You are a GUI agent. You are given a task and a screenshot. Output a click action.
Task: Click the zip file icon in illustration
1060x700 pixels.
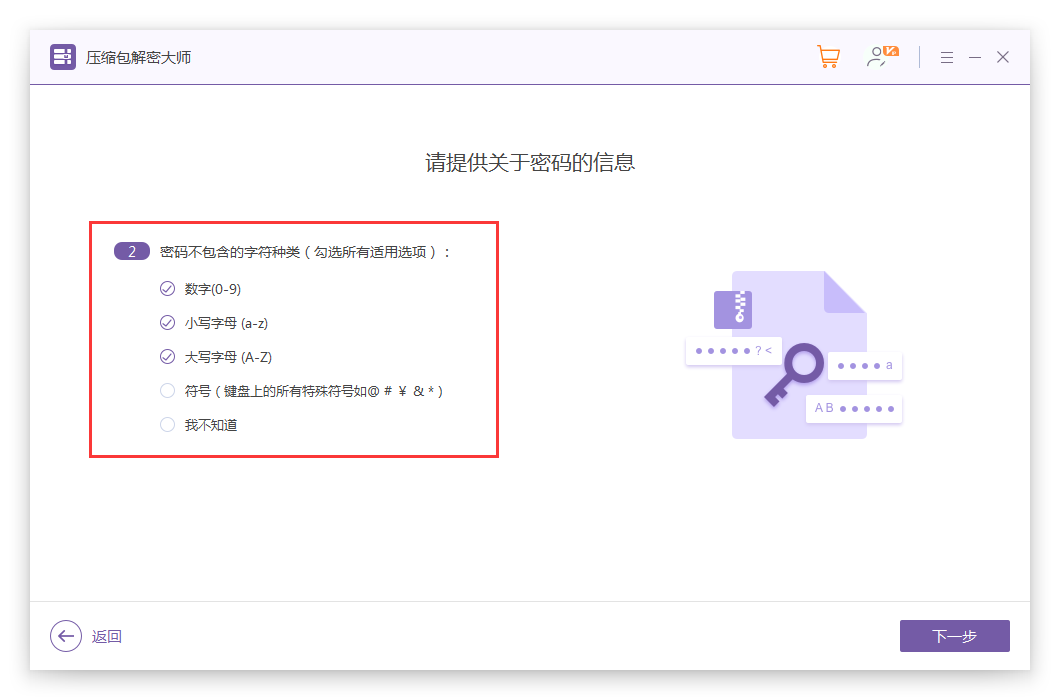pos(732,310)
